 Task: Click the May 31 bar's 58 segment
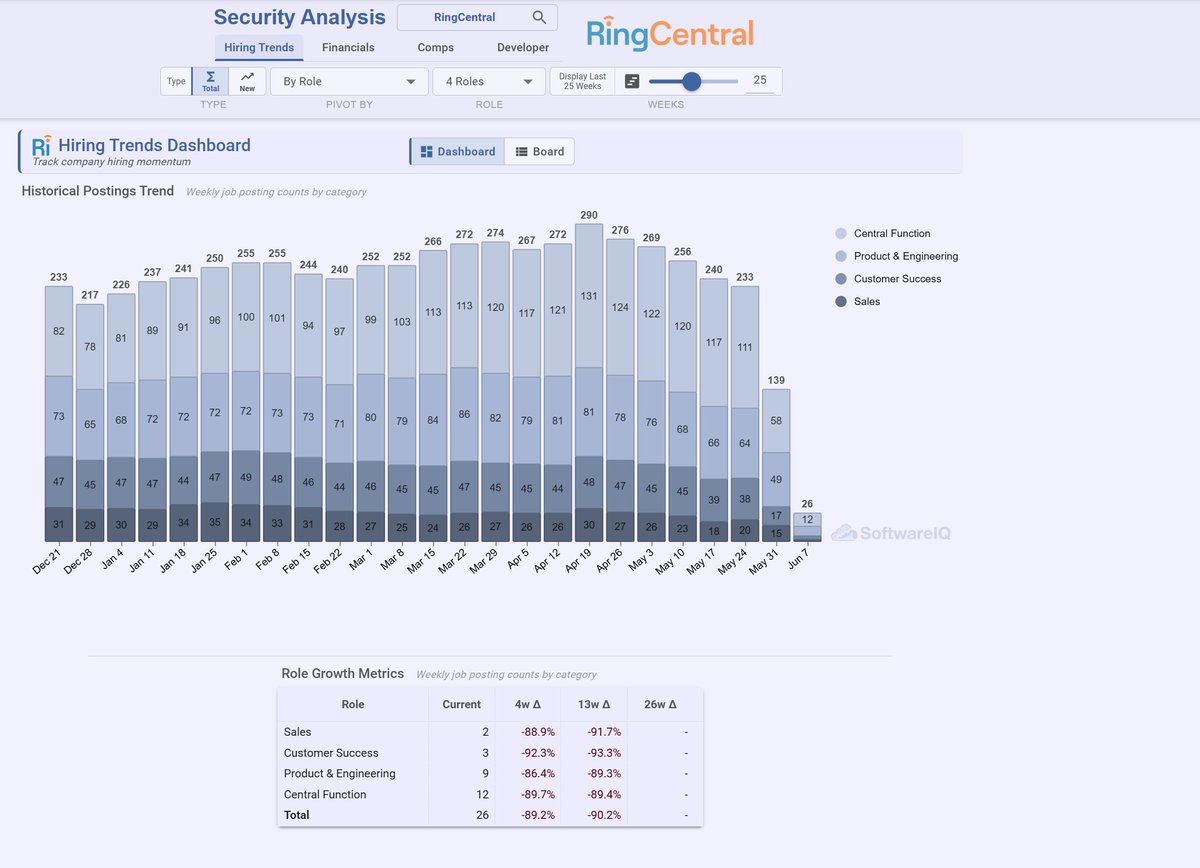click(x=776, y=421)
